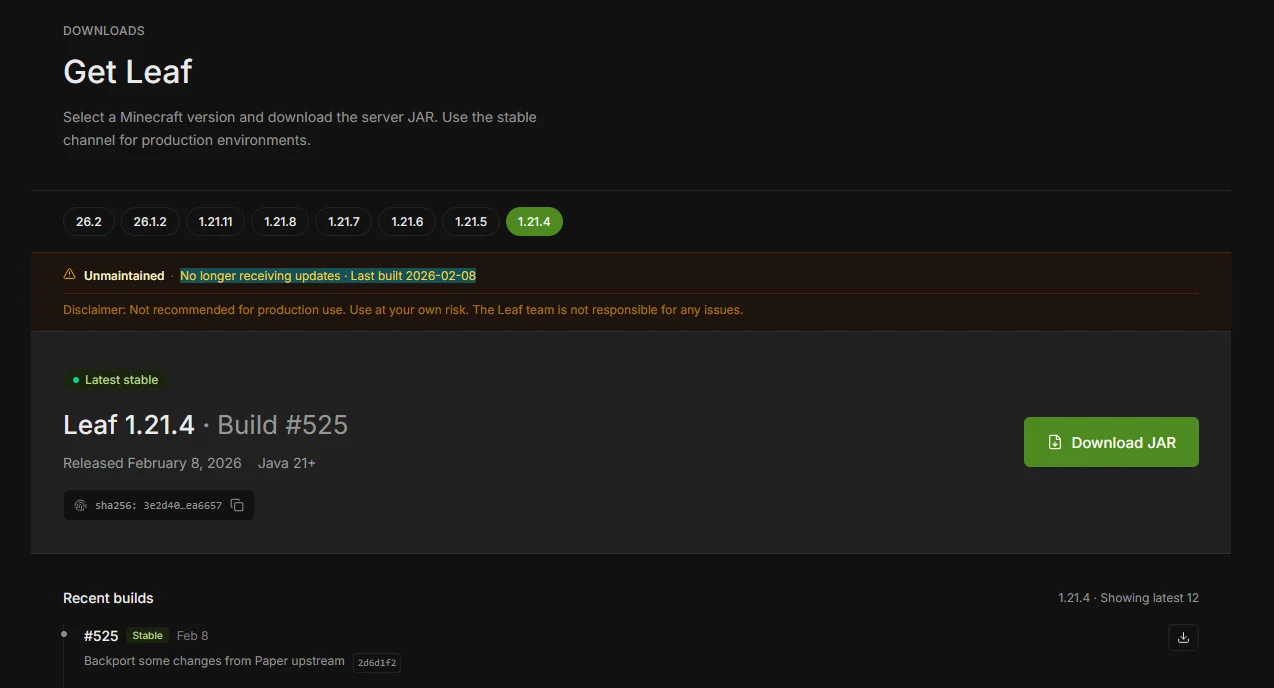Open commit hash 2d6d1f2

click(x=377, y=662)
